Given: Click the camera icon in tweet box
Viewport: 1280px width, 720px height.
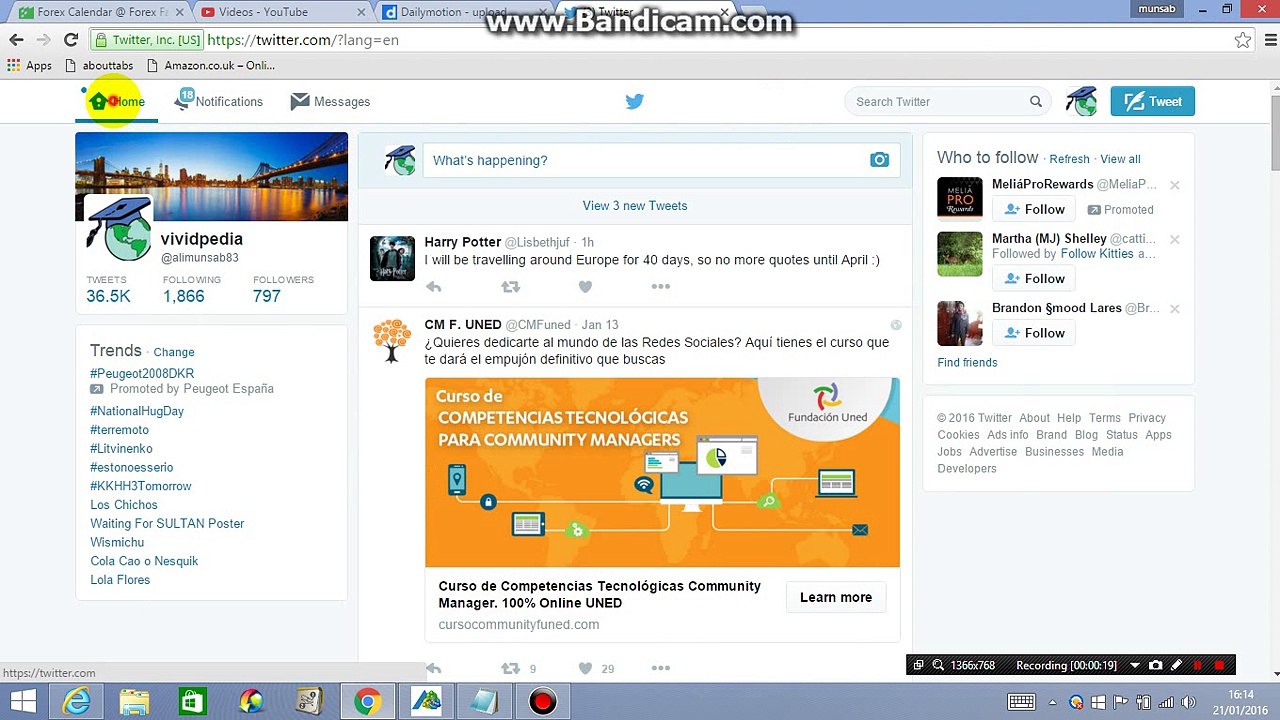Looking at the screenshot, I should pyautogui.click(x=879, y=160).
